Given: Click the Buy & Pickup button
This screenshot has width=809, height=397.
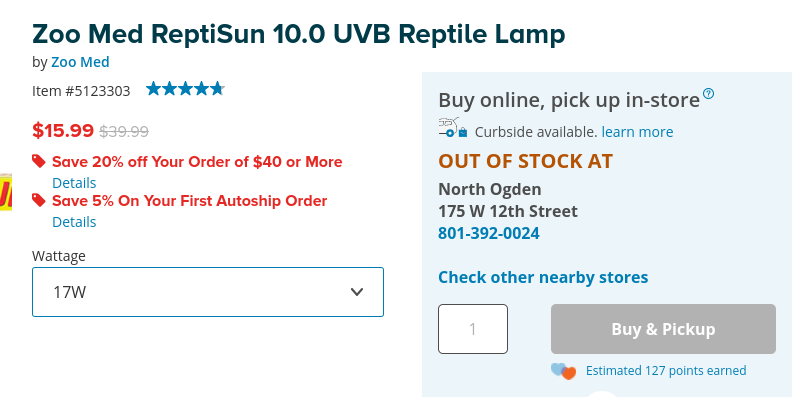Looking at the screenshot, I should pyautogui.click(x=663, y=329).
